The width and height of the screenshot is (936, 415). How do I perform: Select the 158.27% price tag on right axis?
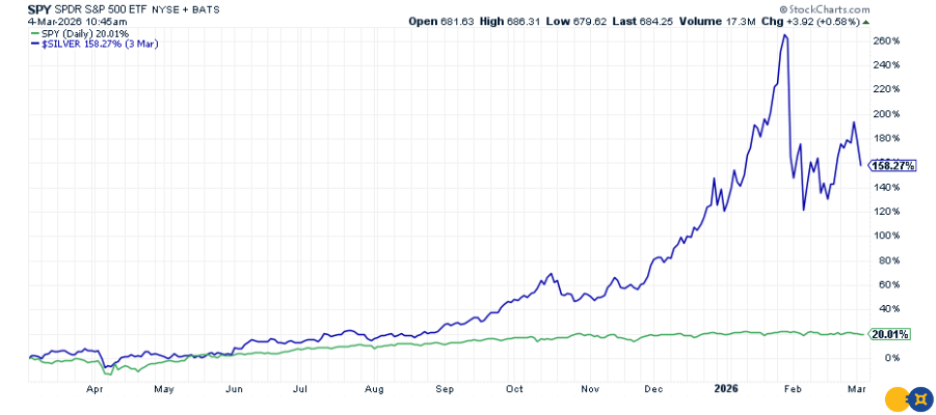click(x=891, y=165)
